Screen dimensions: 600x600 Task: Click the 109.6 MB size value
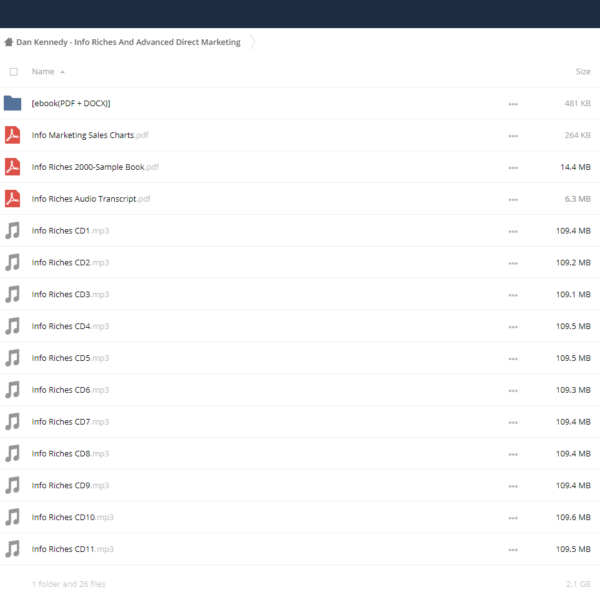573,517
